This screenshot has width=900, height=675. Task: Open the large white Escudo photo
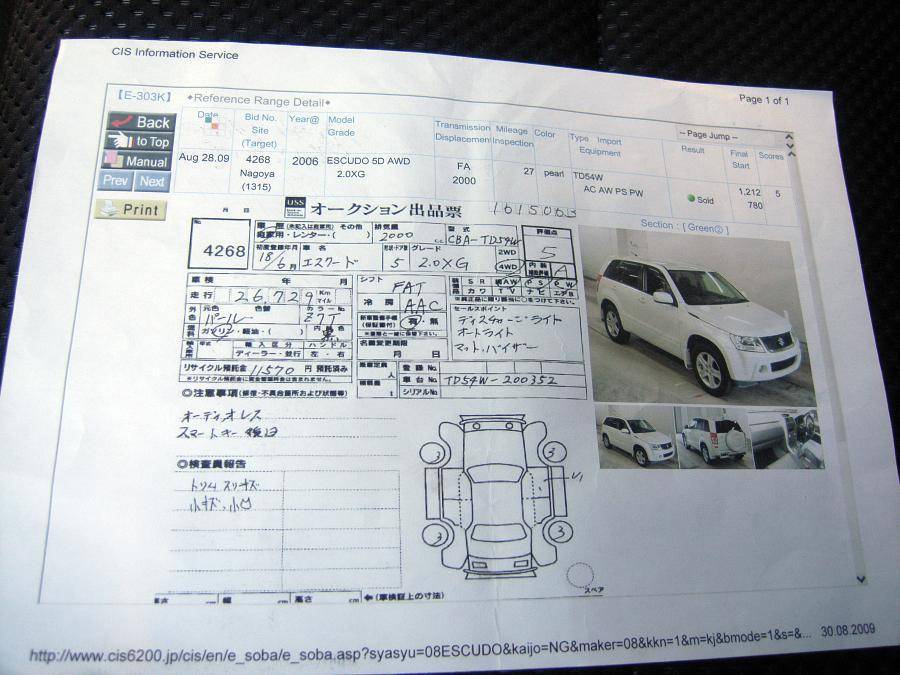point(698,315)
